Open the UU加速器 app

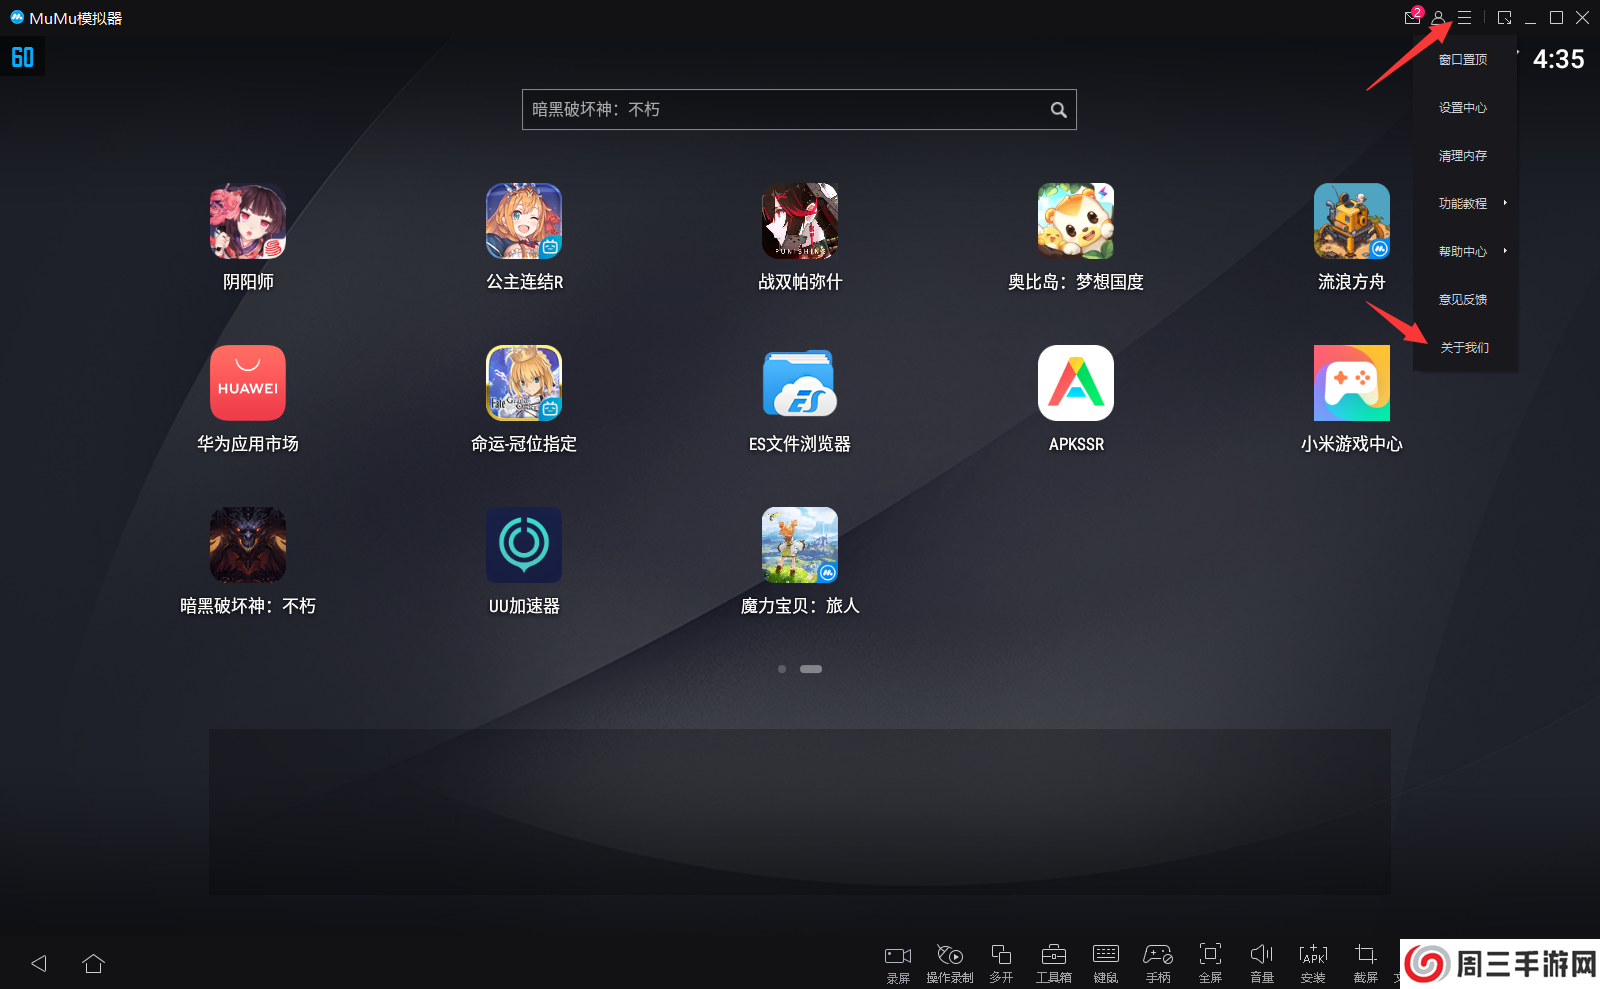coord(524,546)
